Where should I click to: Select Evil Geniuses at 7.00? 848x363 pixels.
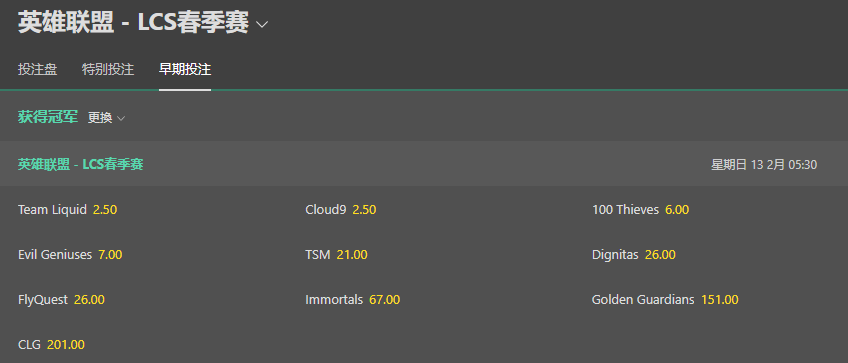tap(70, 255)
